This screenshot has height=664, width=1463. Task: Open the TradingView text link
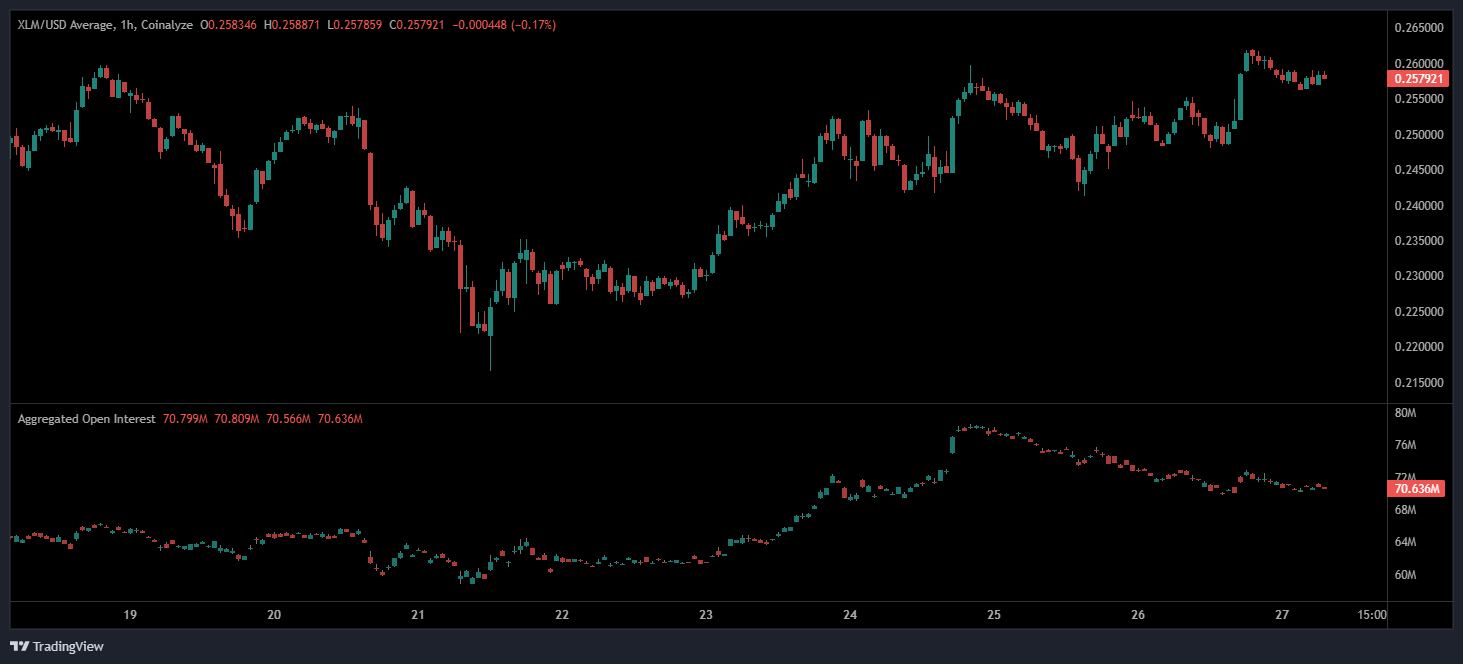[x=67, y=647]
